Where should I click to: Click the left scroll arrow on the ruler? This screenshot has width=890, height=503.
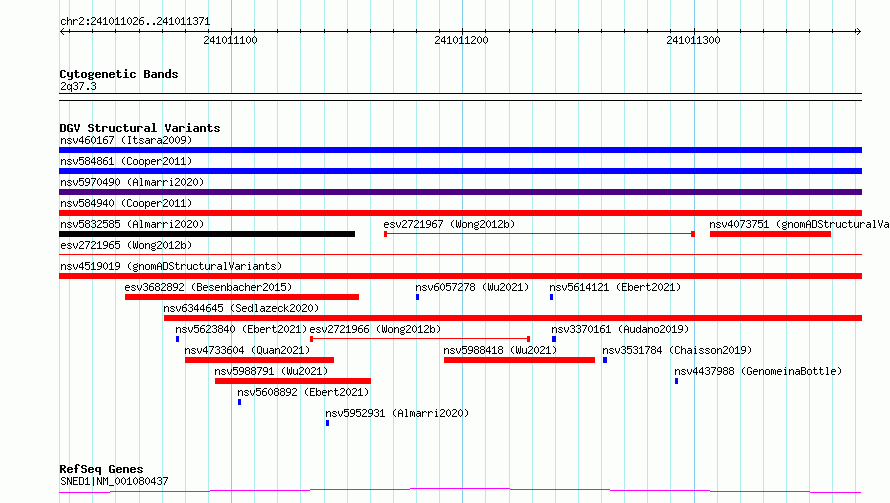tap(62, 31)
